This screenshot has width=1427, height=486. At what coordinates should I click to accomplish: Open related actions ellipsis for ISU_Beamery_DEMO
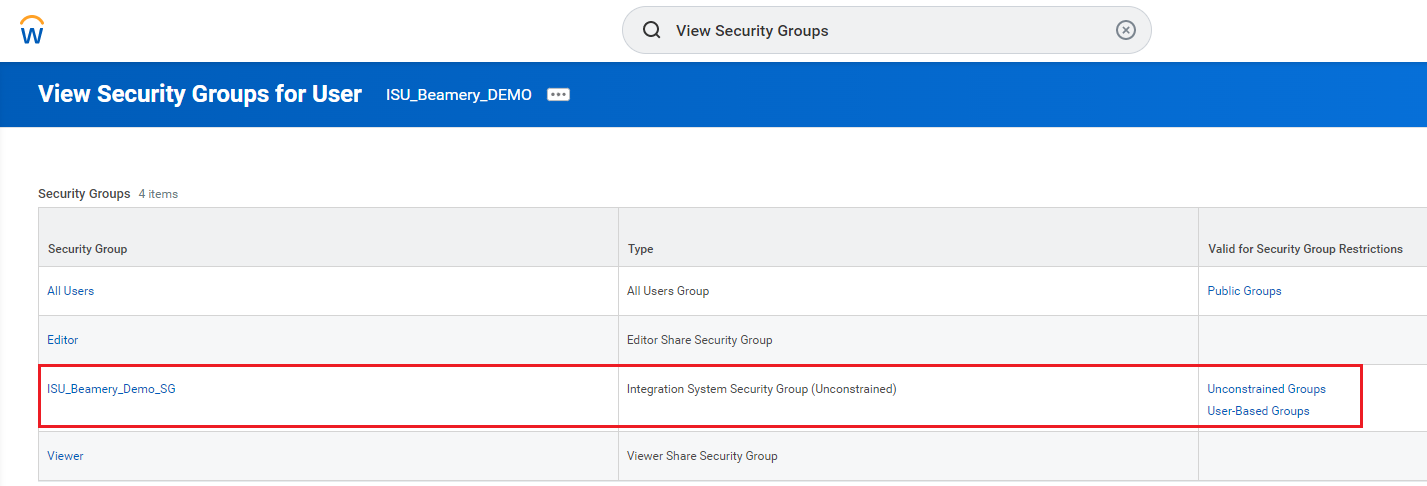(558, 95)
